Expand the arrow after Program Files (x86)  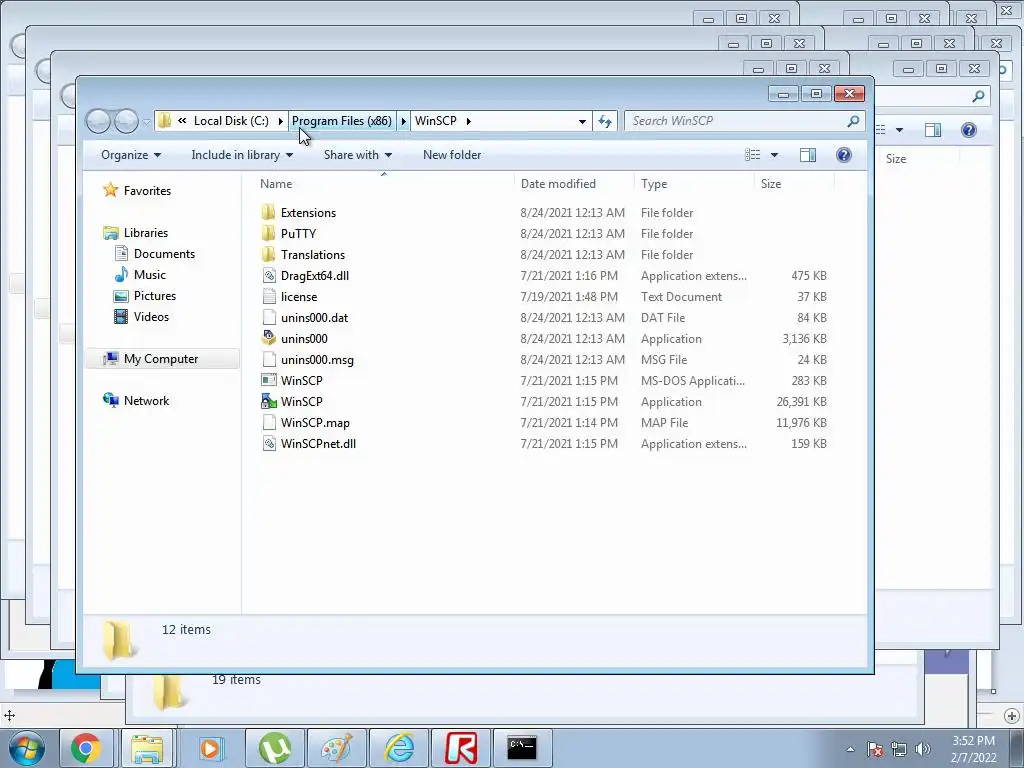tap(403, 121)
